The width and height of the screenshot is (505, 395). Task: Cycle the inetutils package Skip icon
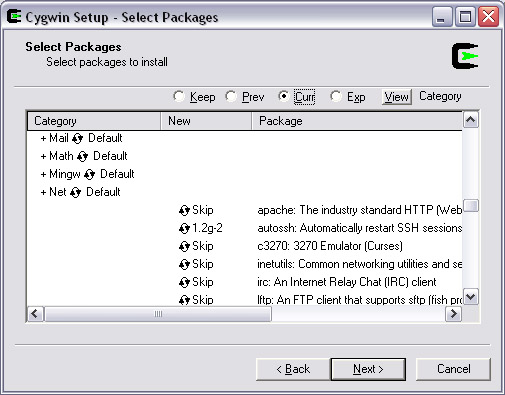pyautogui.click(x=184, y=264)
